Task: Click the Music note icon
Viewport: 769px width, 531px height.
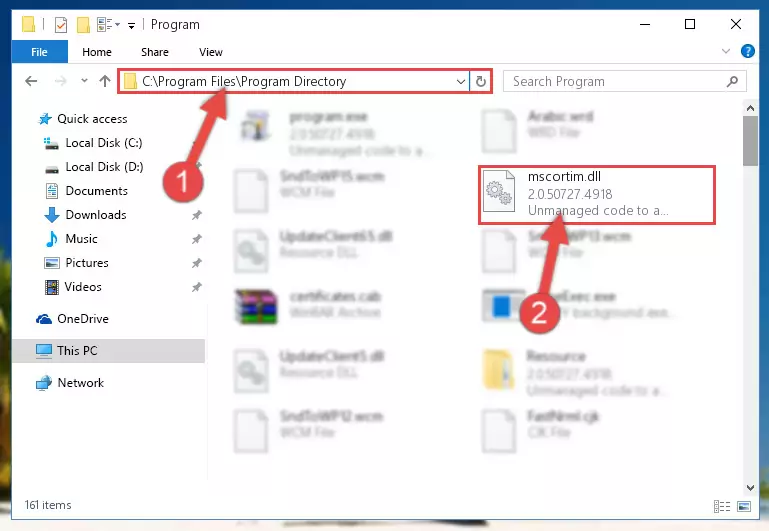Action: [51, 239]
